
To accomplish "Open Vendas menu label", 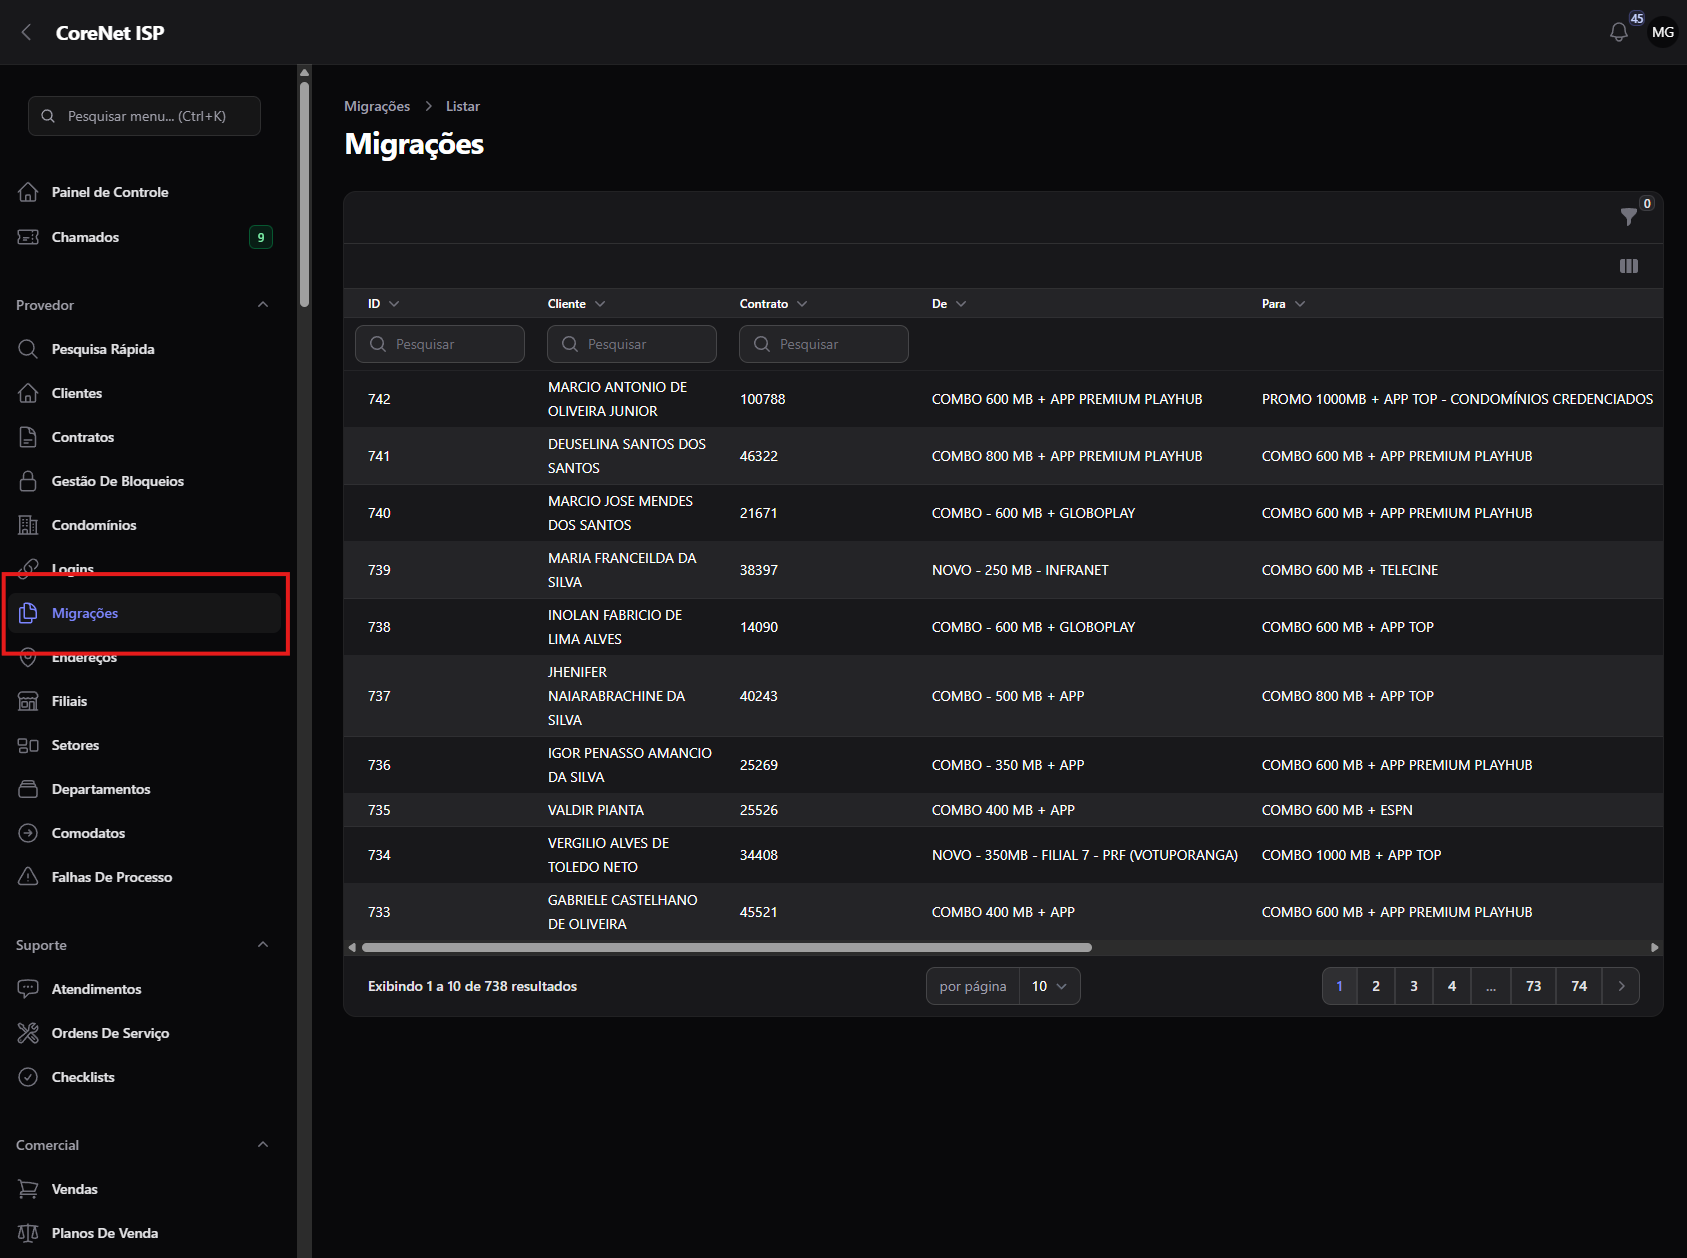I will (75, 1189).
